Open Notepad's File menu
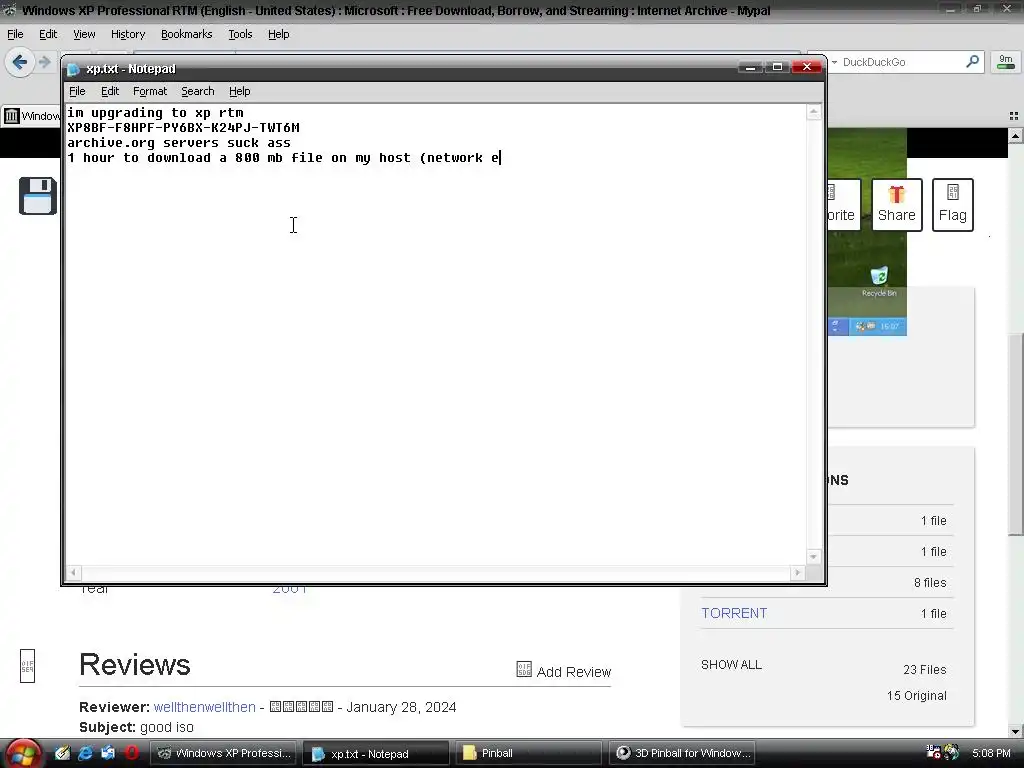 coord(77,91)
